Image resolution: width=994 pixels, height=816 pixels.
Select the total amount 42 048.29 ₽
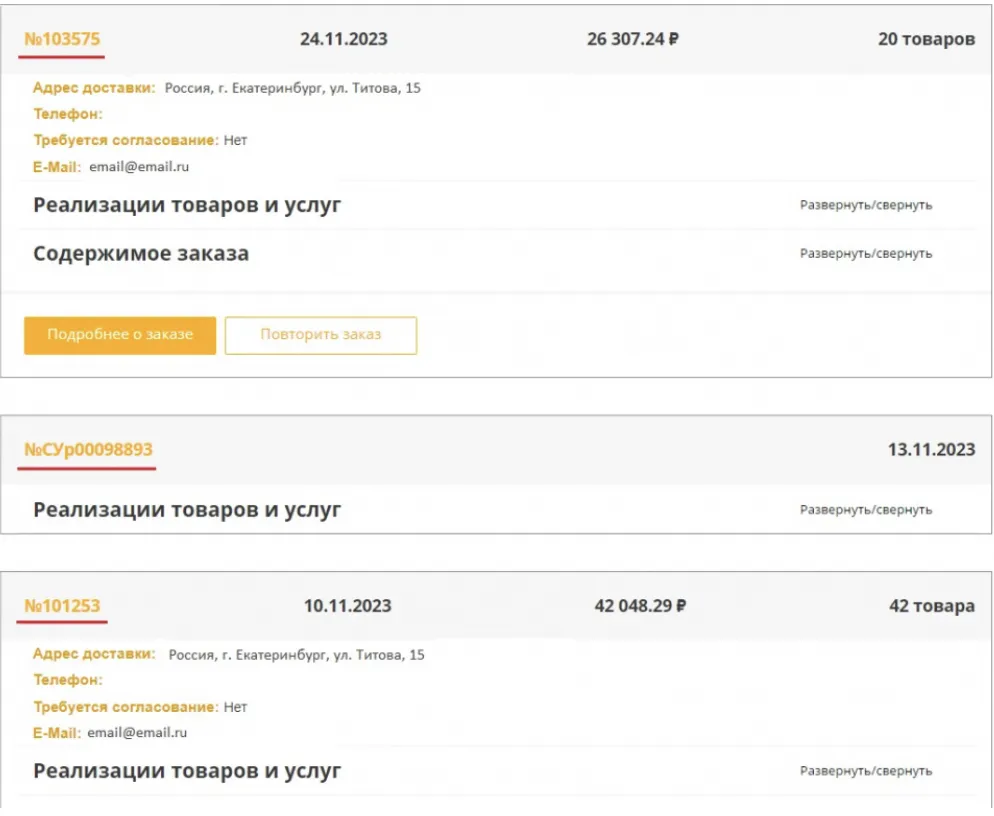pyautogui.click(x=640, y=606)
